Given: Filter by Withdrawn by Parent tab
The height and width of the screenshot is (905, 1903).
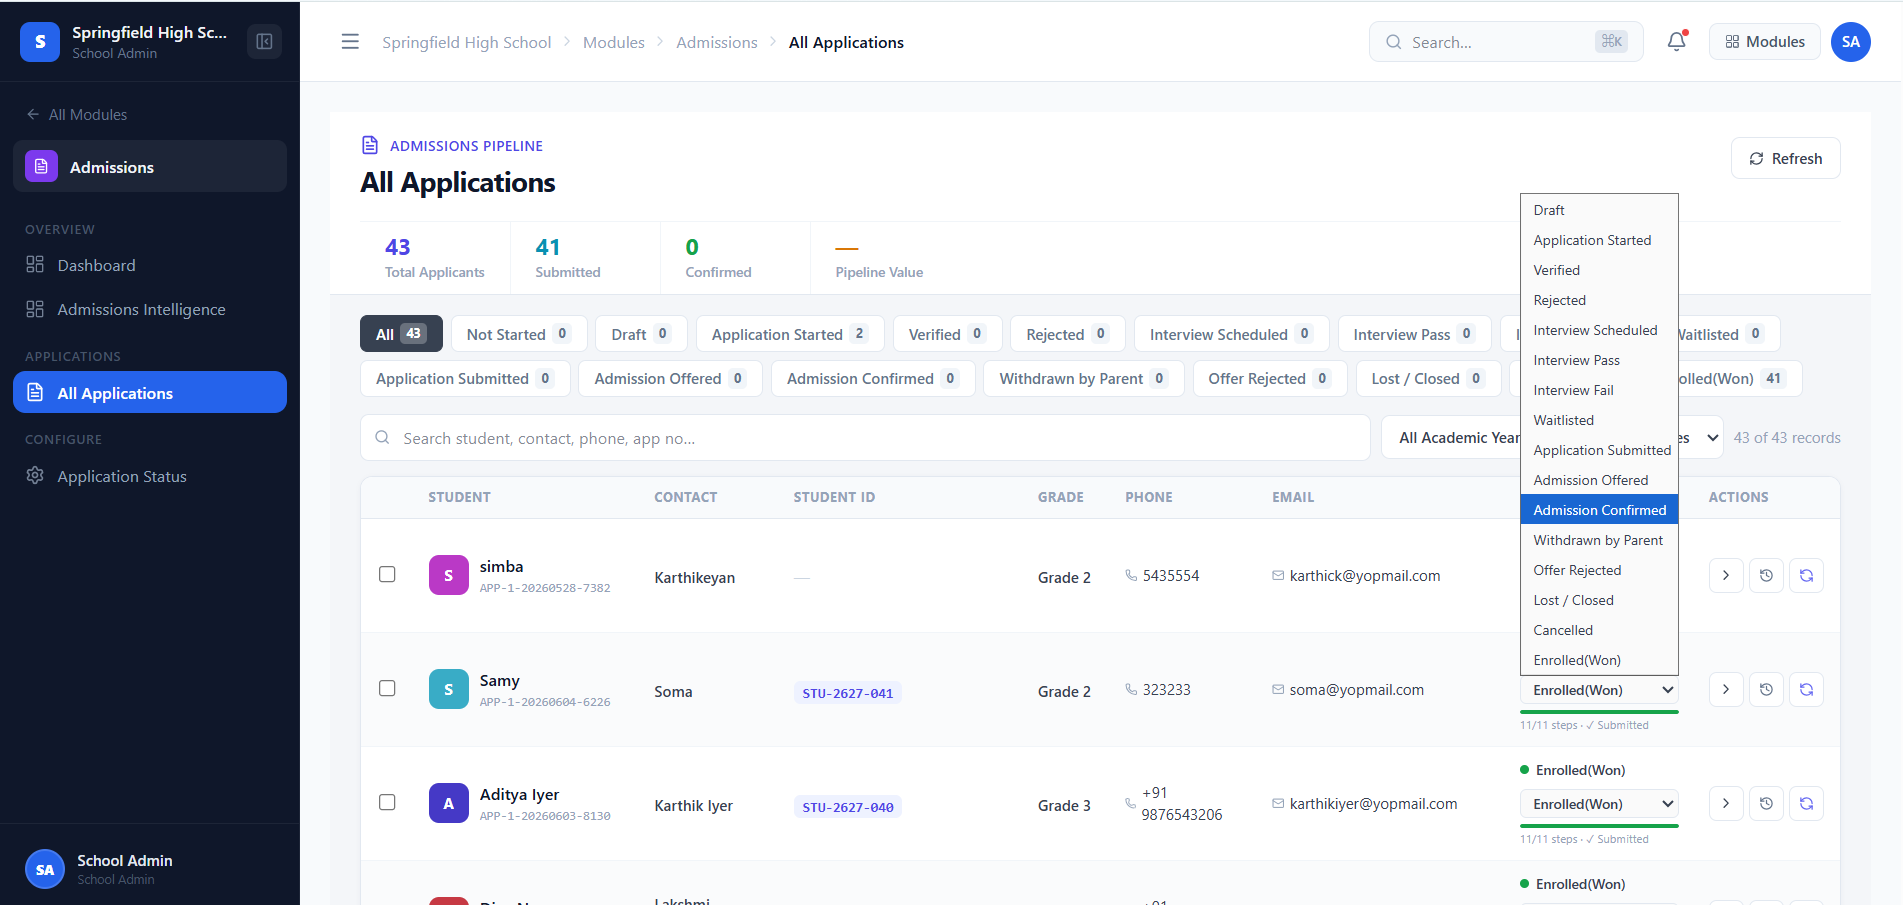Looking at the screenshot, I should pyautogui.click(x=1084, y=378).
